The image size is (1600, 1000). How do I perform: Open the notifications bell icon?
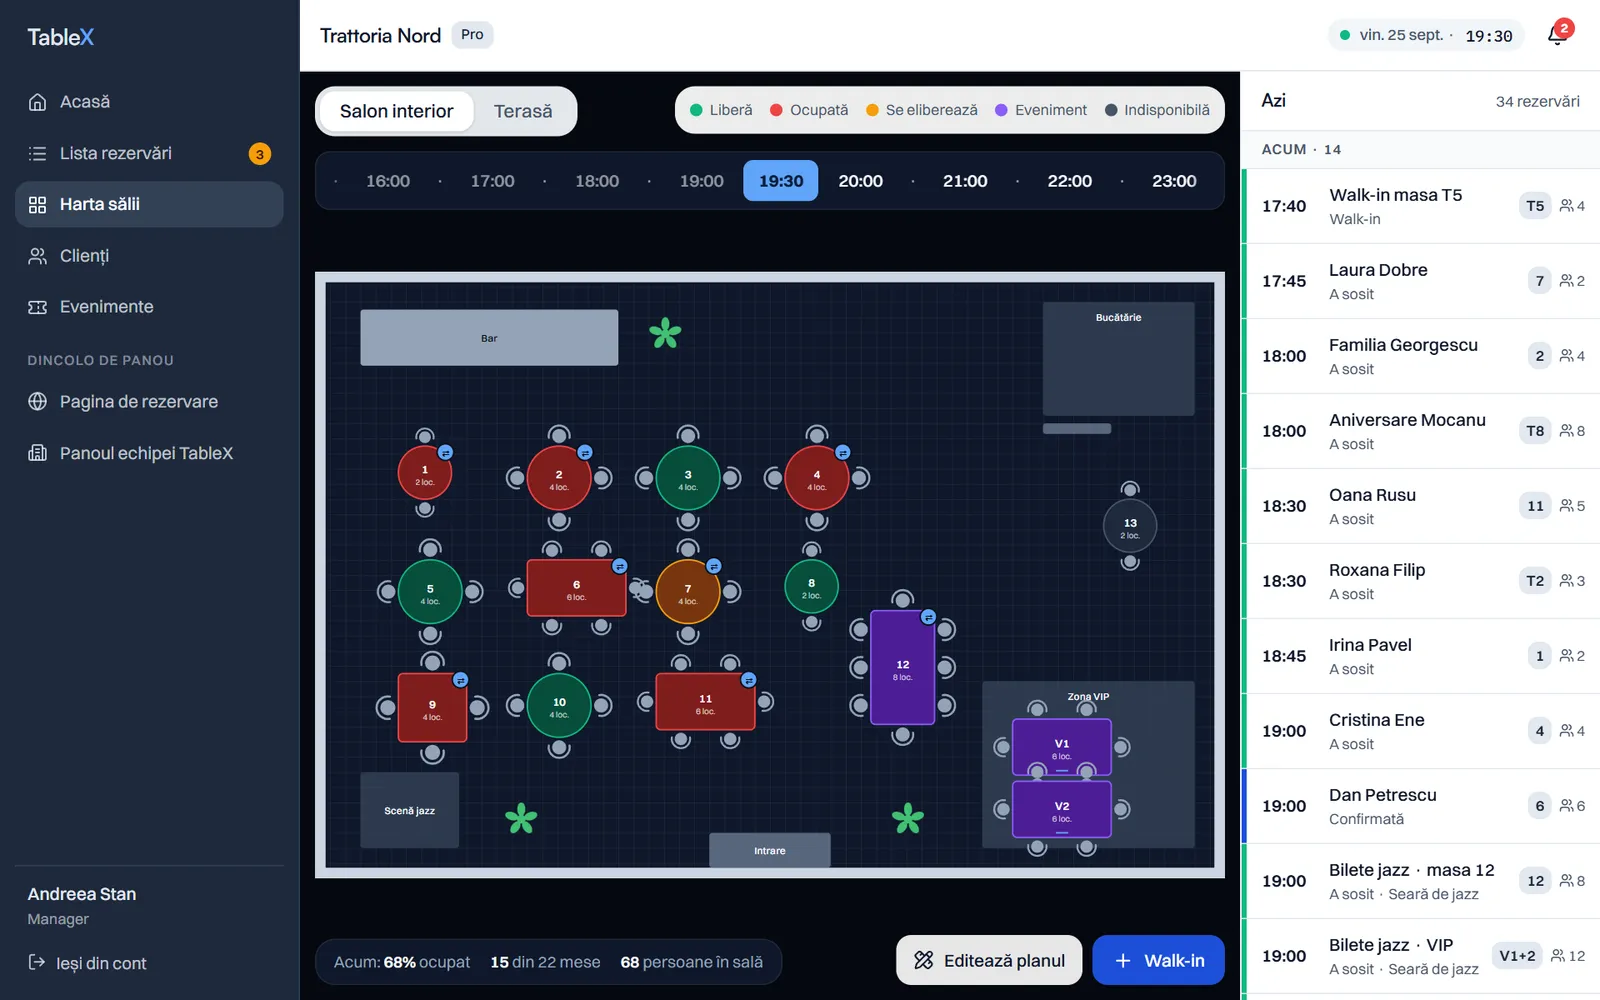coord(1557,35)
